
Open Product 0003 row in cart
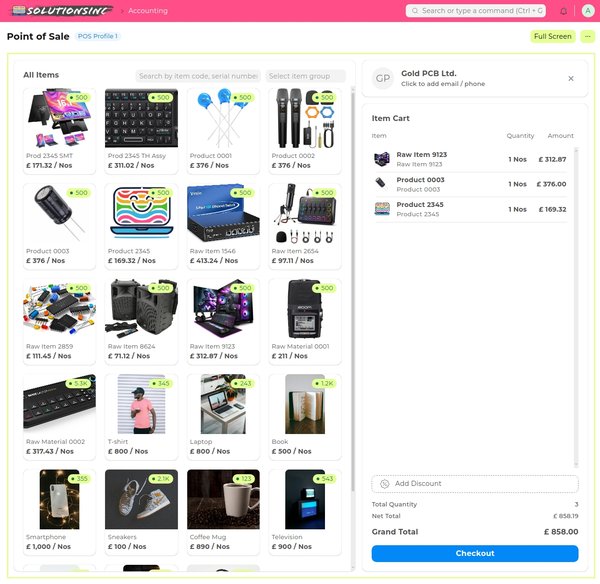[x=471, y=184]
